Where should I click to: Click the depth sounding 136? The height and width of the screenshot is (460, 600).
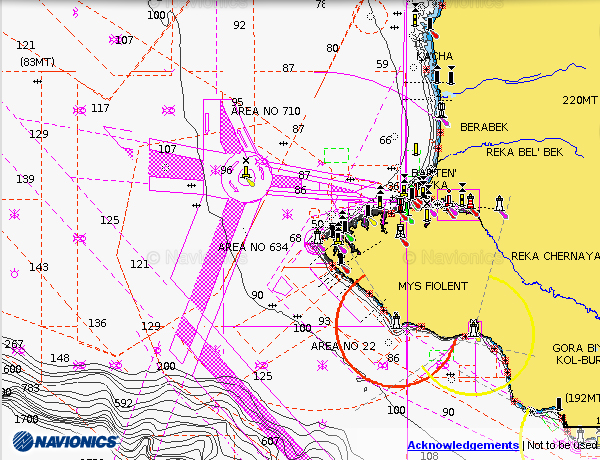97,323
